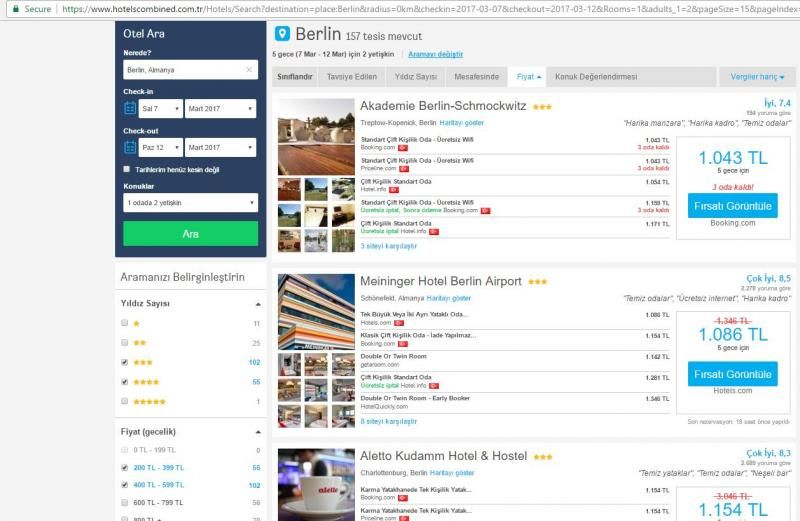Screen dimensions: 800x521
Task: Collapse the Yıldız Sayısı filter section
Action: (x=259, y=303)
